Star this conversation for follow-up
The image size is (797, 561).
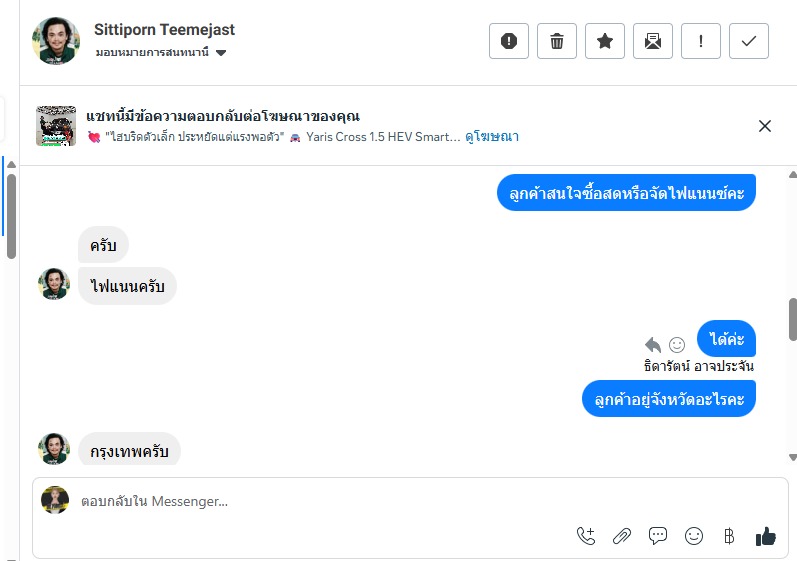(x=605, y=41)
